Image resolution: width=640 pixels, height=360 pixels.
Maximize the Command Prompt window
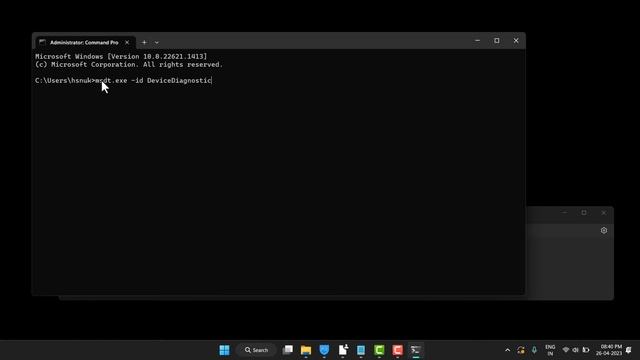497,40
